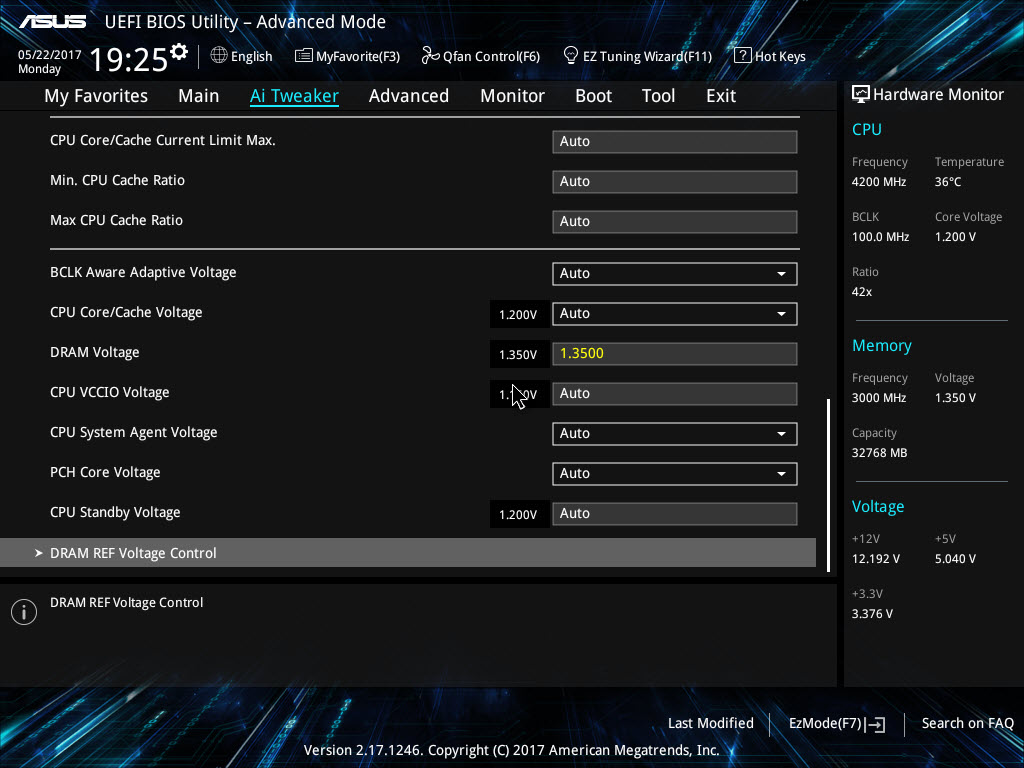This screenshot has height=768, width=1024.
Task: Click the 5.040 V reading
Action: (955, 559)
